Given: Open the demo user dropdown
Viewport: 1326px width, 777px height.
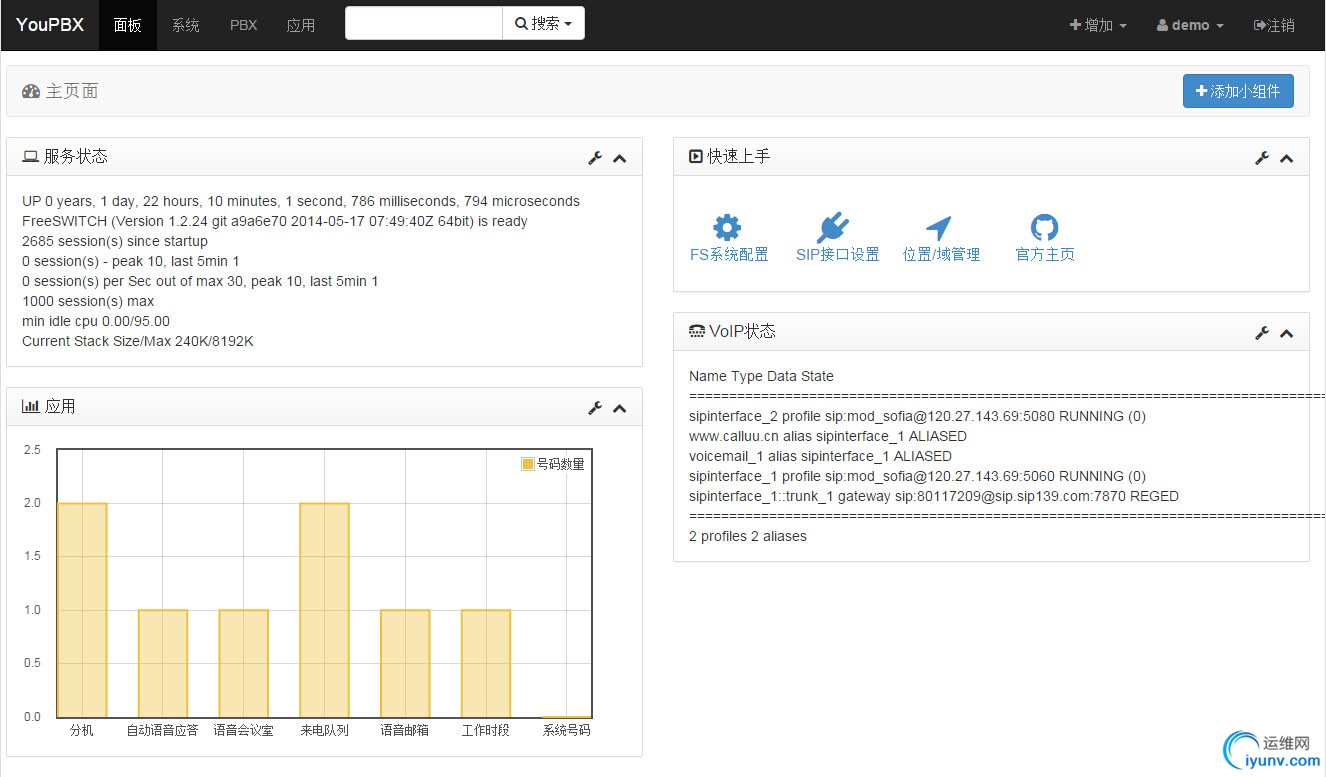Looking at the screenshot, I should coord(1190,25).
